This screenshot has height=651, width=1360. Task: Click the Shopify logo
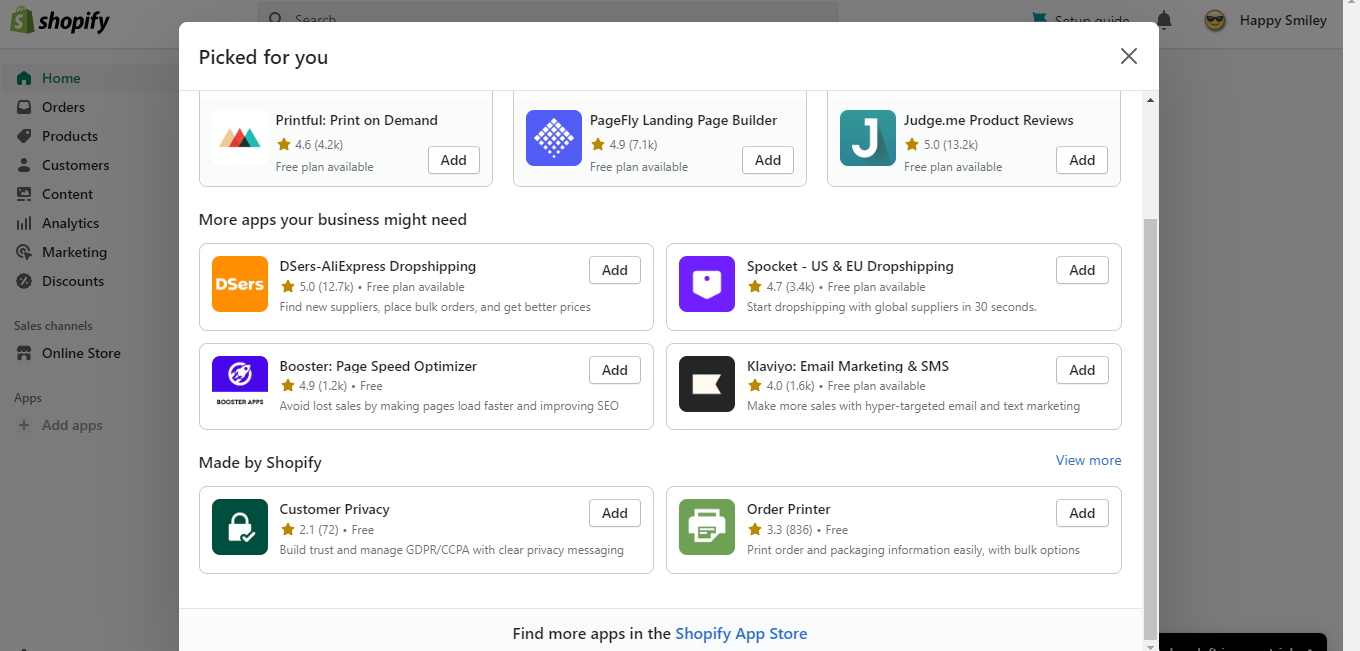point(60,20)
